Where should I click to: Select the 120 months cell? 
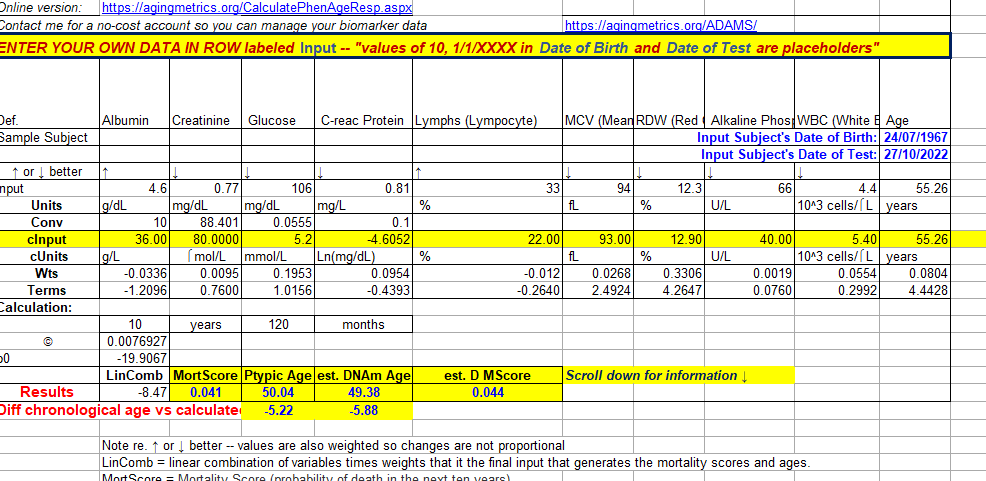[x=277, y=324]
